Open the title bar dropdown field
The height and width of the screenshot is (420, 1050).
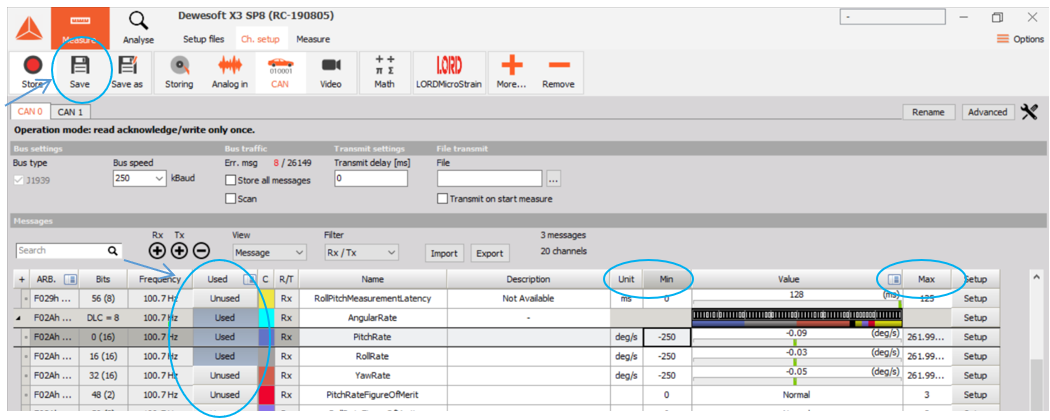[x=893, y=17]
